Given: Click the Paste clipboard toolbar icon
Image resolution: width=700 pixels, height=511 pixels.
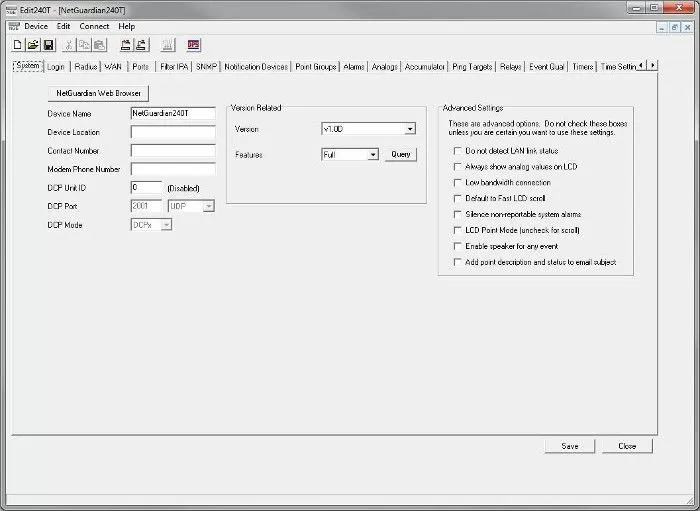Looking at the screenshot, I should 100,45.
